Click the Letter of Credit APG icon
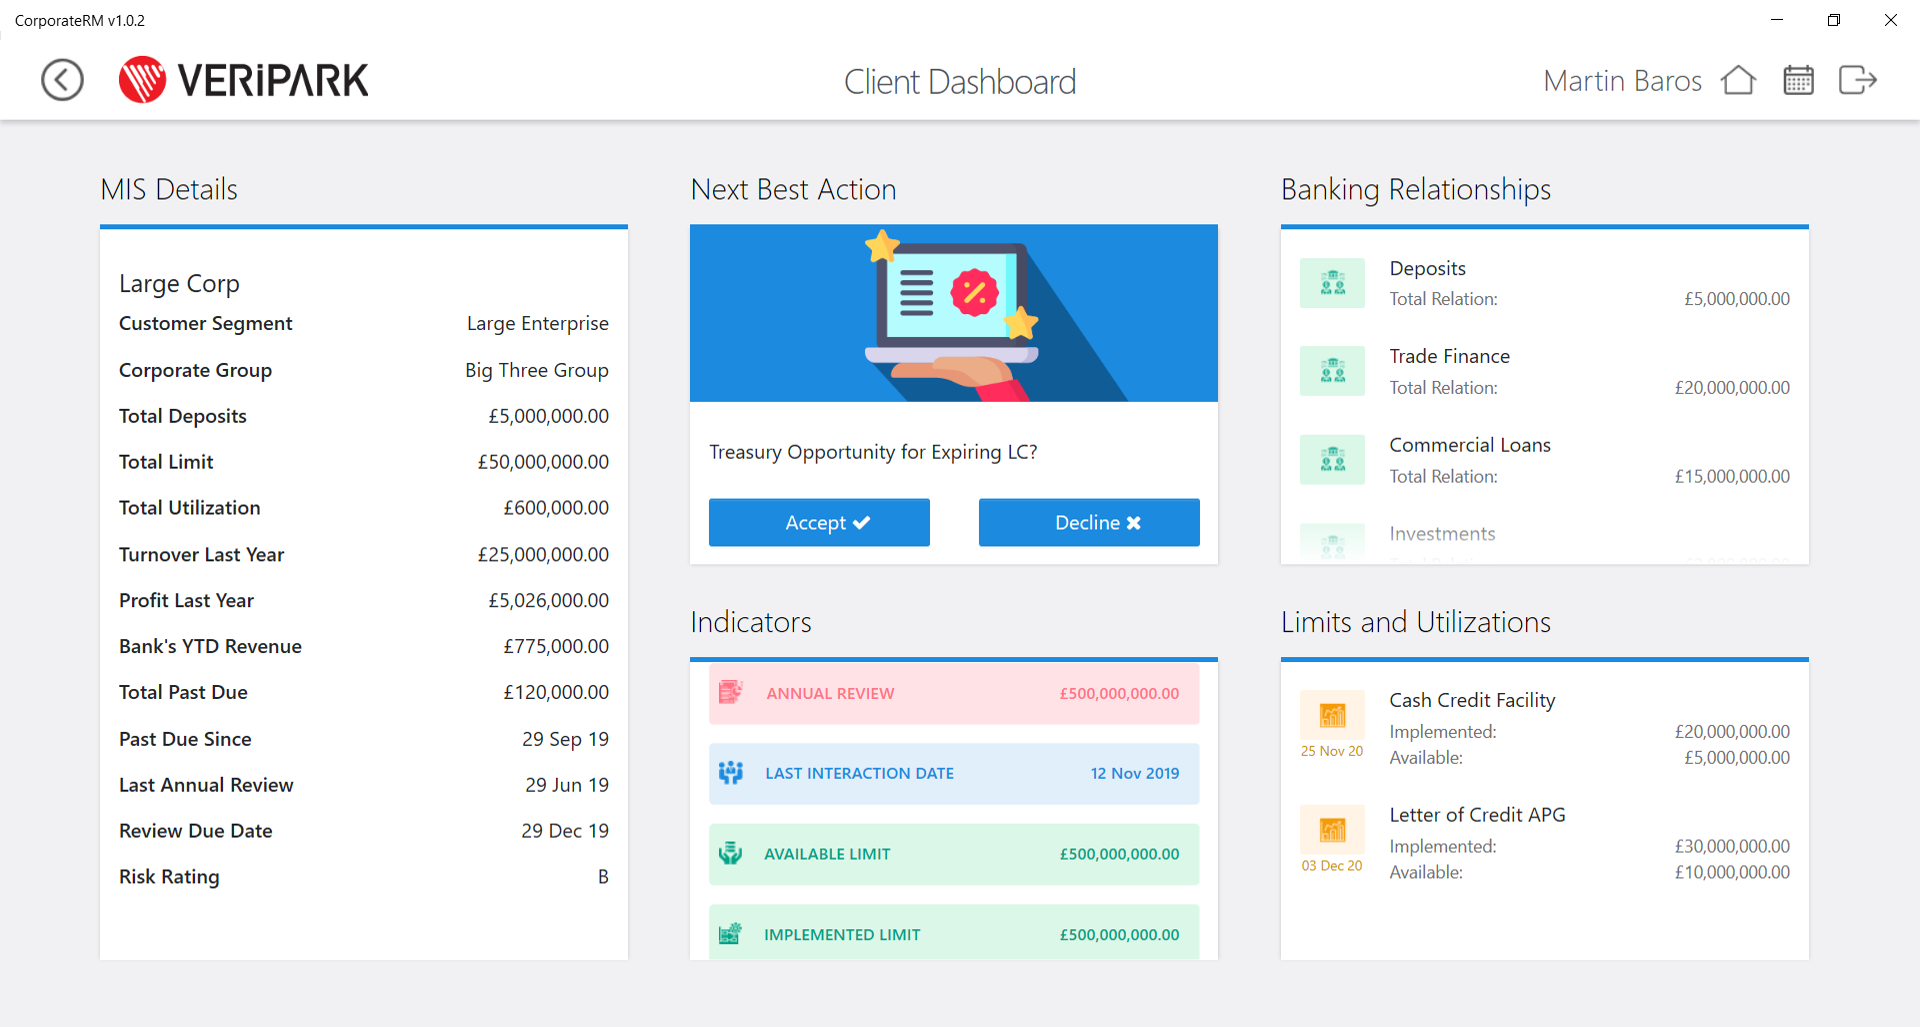1920x1027 pixels. (x=1332, y=830)
